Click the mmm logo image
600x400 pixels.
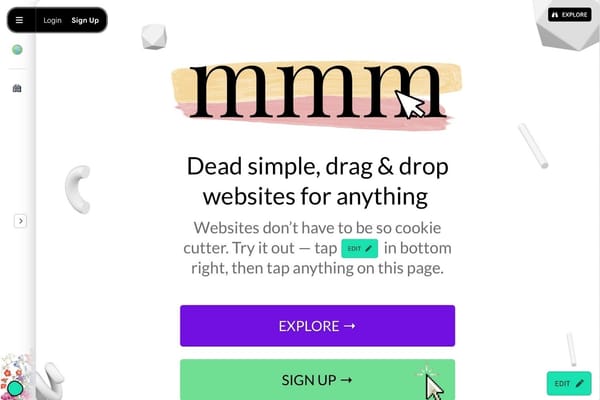pos(317,96)
